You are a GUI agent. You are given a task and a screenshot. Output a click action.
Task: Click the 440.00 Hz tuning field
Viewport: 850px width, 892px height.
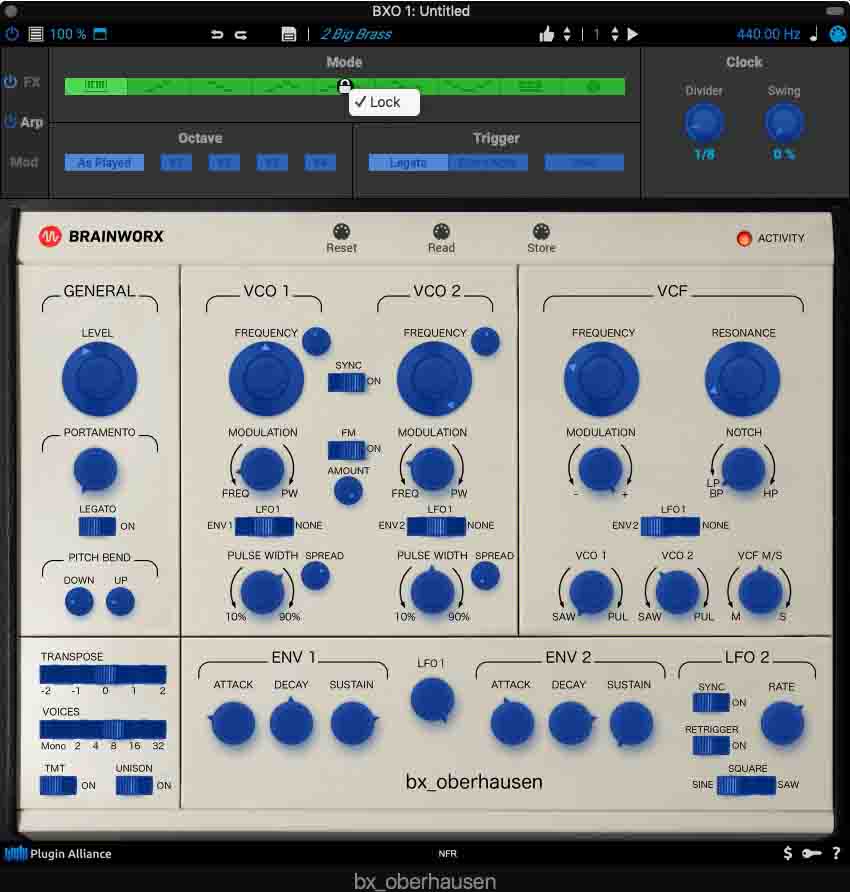coord(768,34)
